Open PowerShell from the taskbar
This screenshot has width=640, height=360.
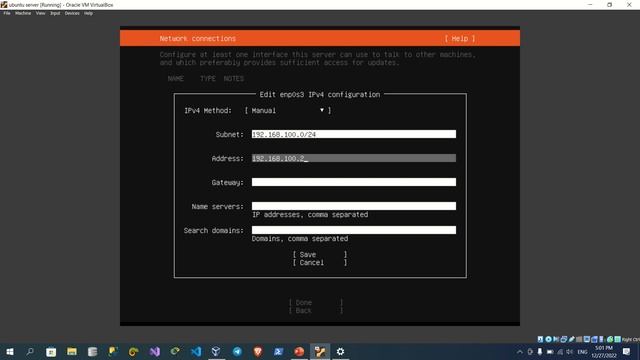278,351
